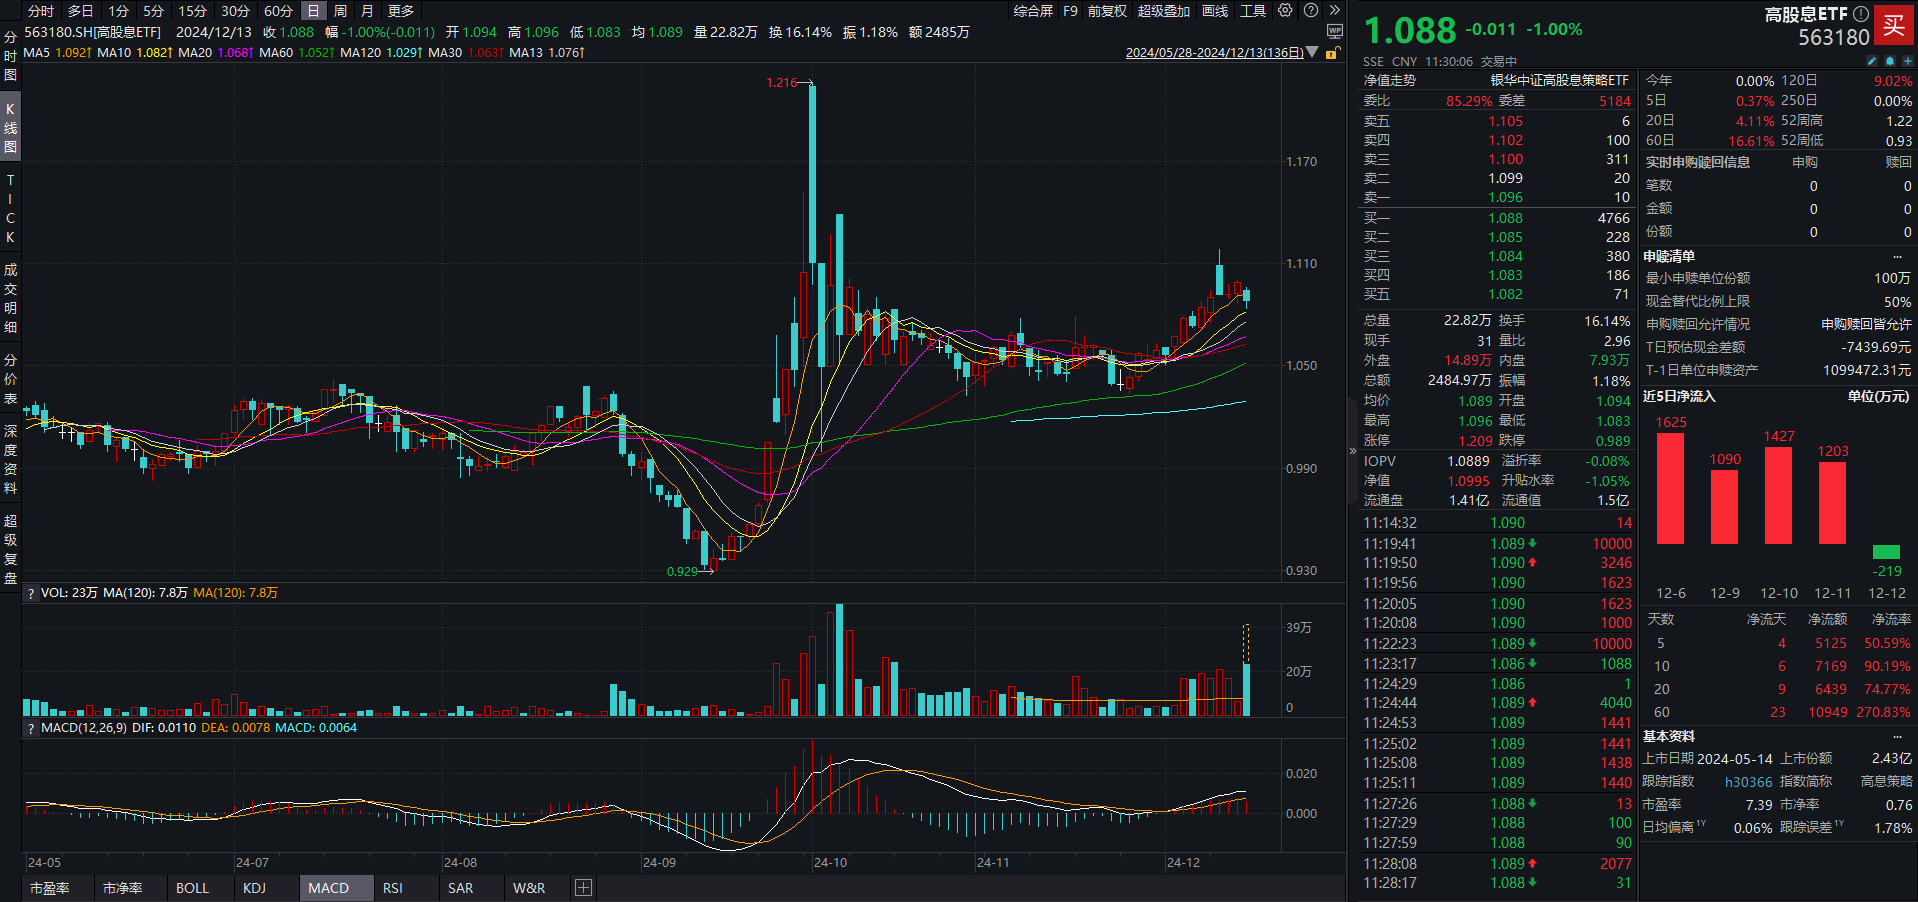Open the VOL indicator help question mark
The image size is (1918, 902).
pos(31,593)
